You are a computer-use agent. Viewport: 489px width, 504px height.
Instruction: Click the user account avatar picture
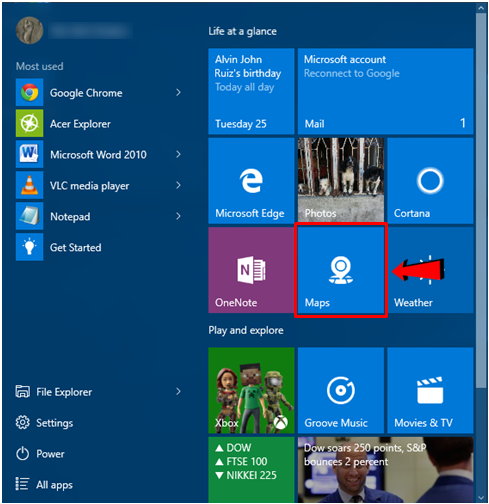coord(29,30)
